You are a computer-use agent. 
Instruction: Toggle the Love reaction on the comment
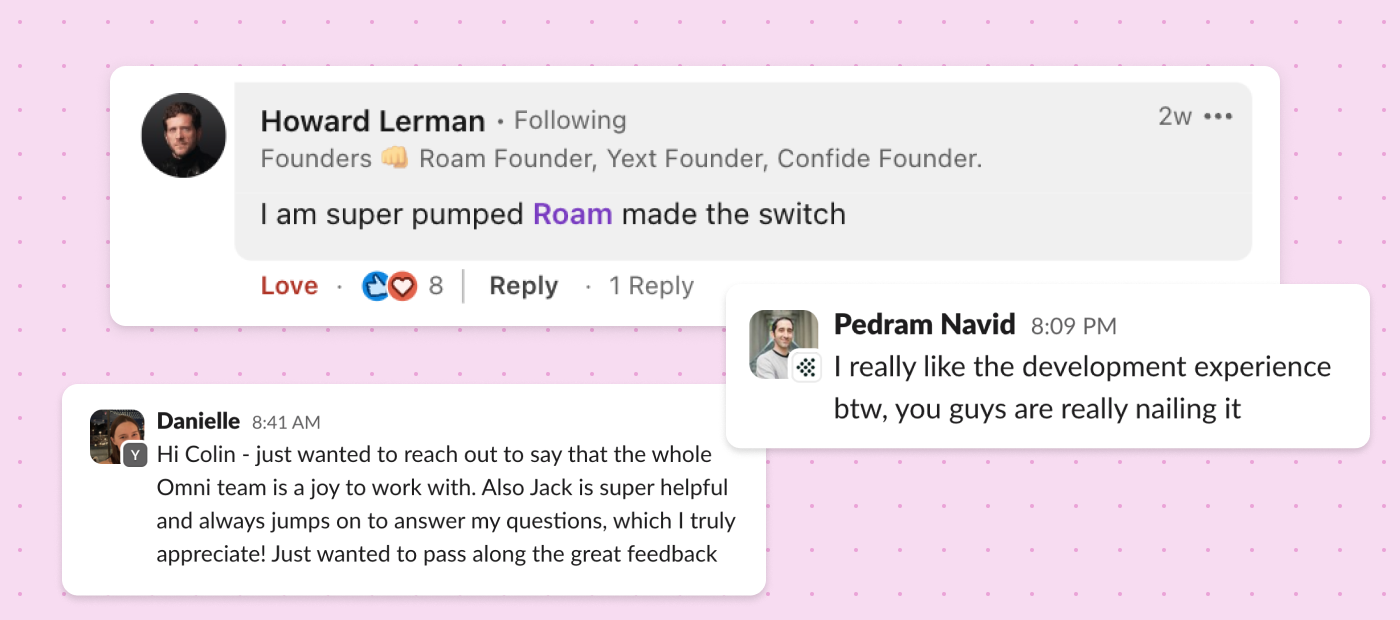click(x=289, y=286)
